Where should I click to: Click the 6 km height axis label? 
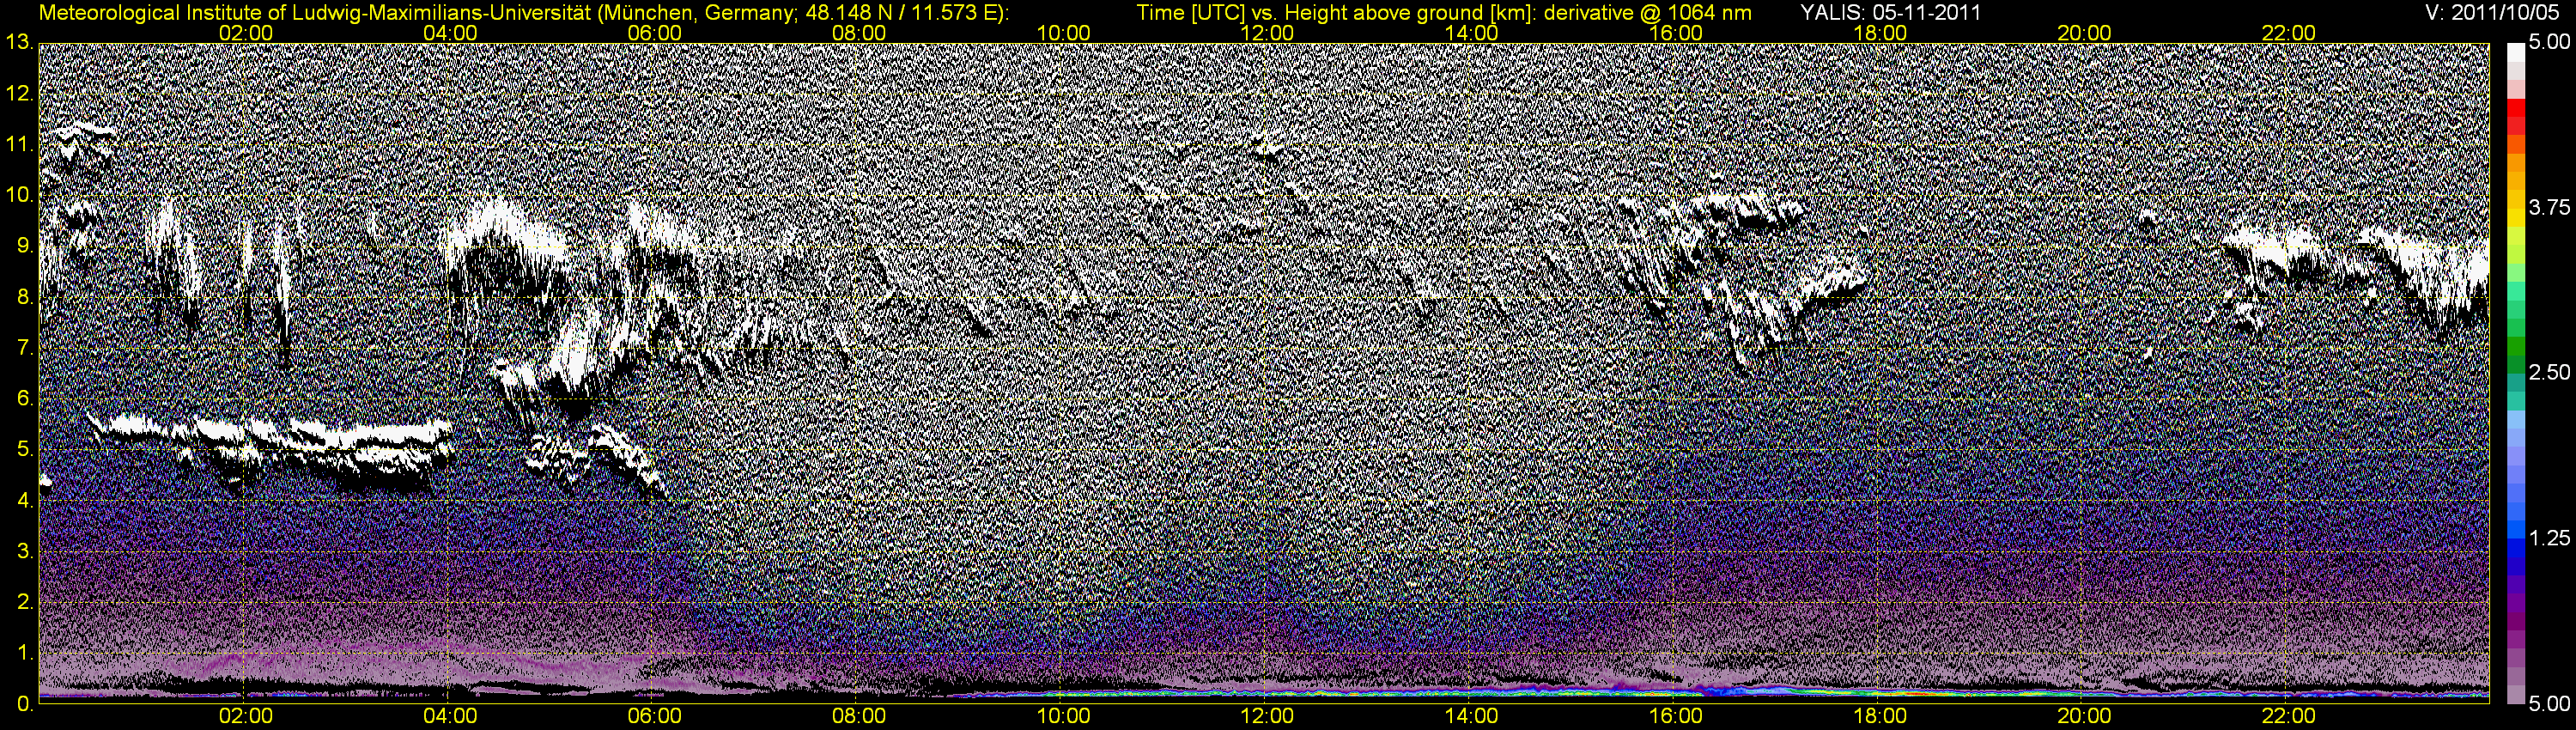click(x=24, y=399)
